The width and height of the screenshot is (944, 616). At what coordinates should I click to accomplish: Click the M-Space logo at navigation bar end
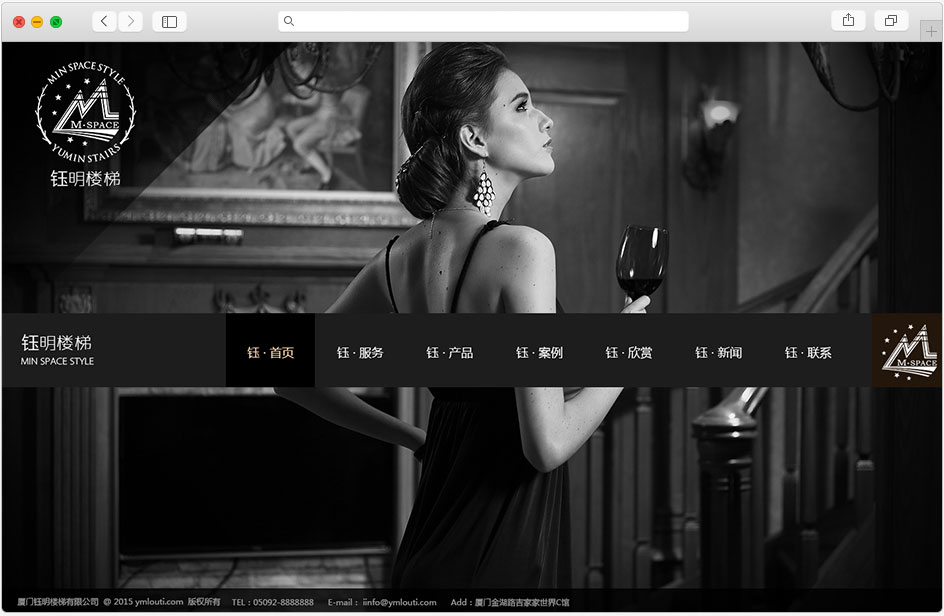coord(907,351)
